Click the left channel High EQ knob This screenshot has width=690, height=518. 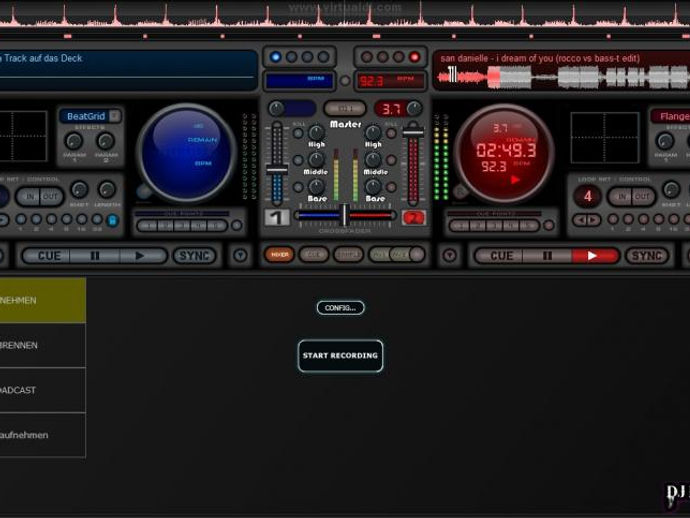coord(316,132)
